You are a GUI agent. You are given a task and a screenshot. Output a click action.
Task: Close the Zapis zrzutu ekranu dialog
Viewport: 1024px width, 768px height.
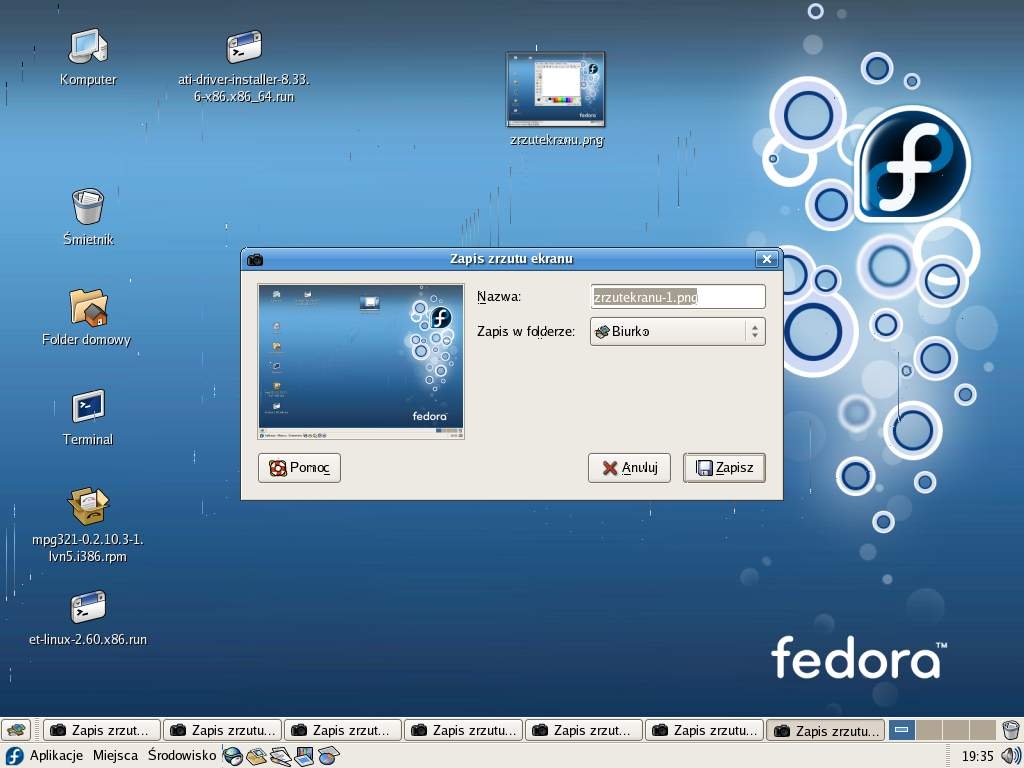click(x=767, y=259)
